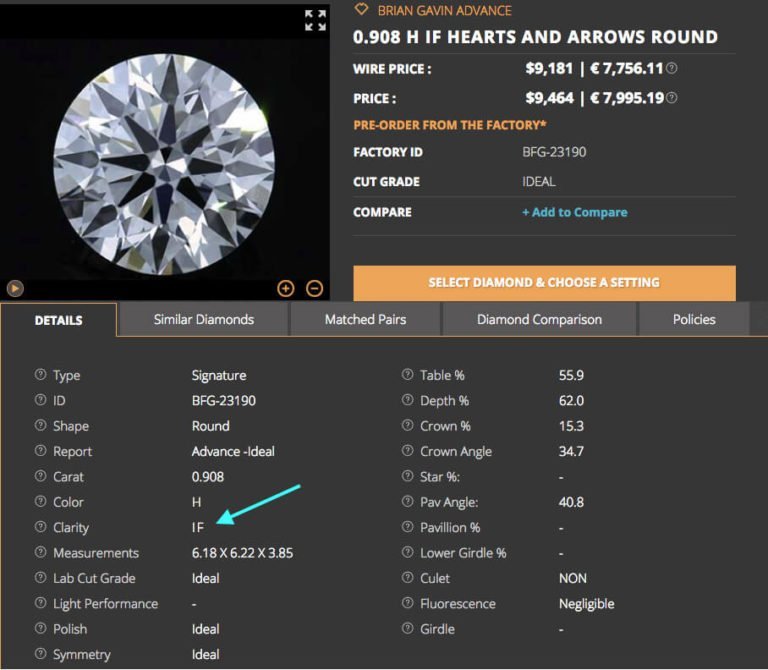Click help icon beside Symmetry
The height and width of the screenshot is (670, 768).
point(41,654)
